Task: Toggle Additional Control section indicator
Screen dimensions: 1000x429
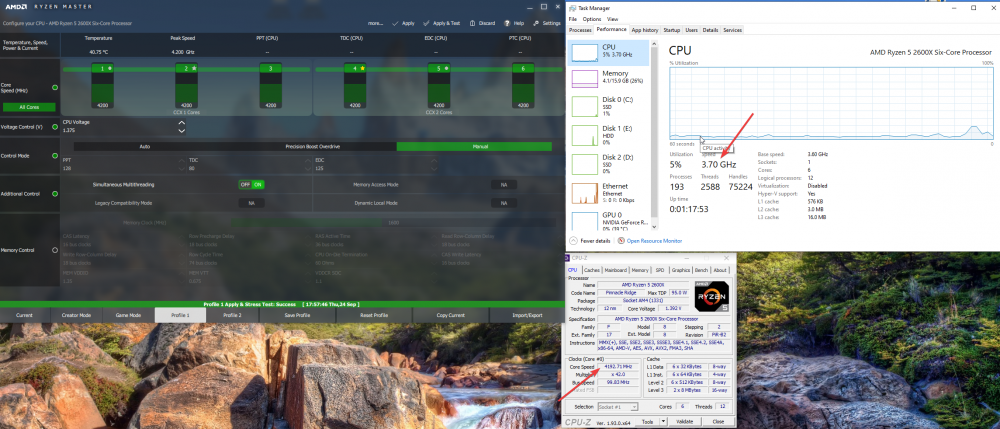Action: pos(55,194)
